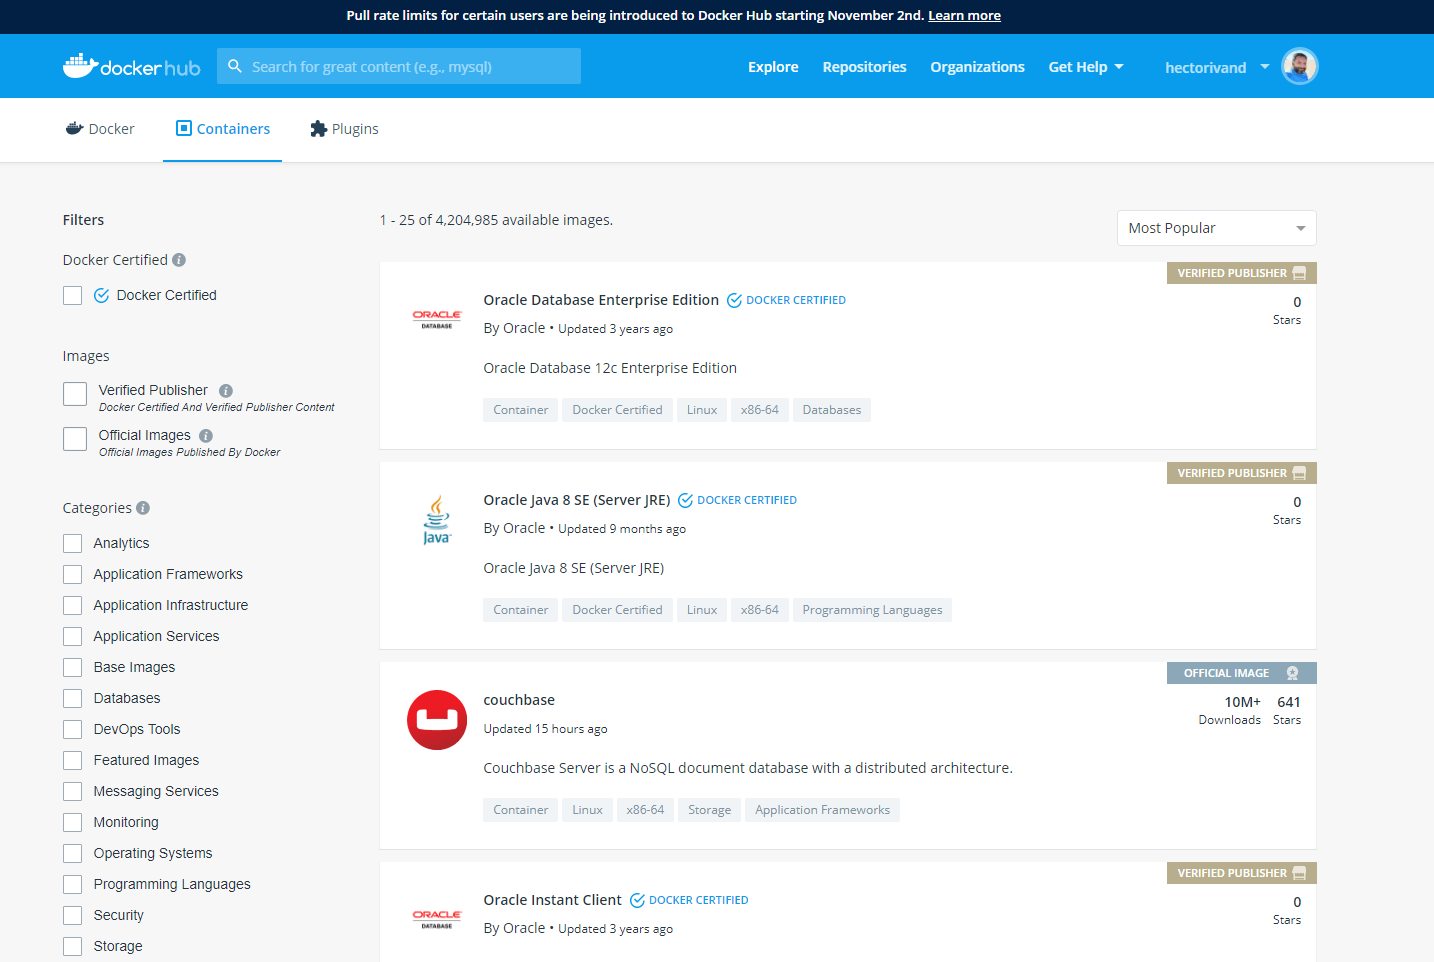Image resolution: width=1434 pixels, height=962 pixels.
Task: Open the user avatar picture
Action: 1299,66
